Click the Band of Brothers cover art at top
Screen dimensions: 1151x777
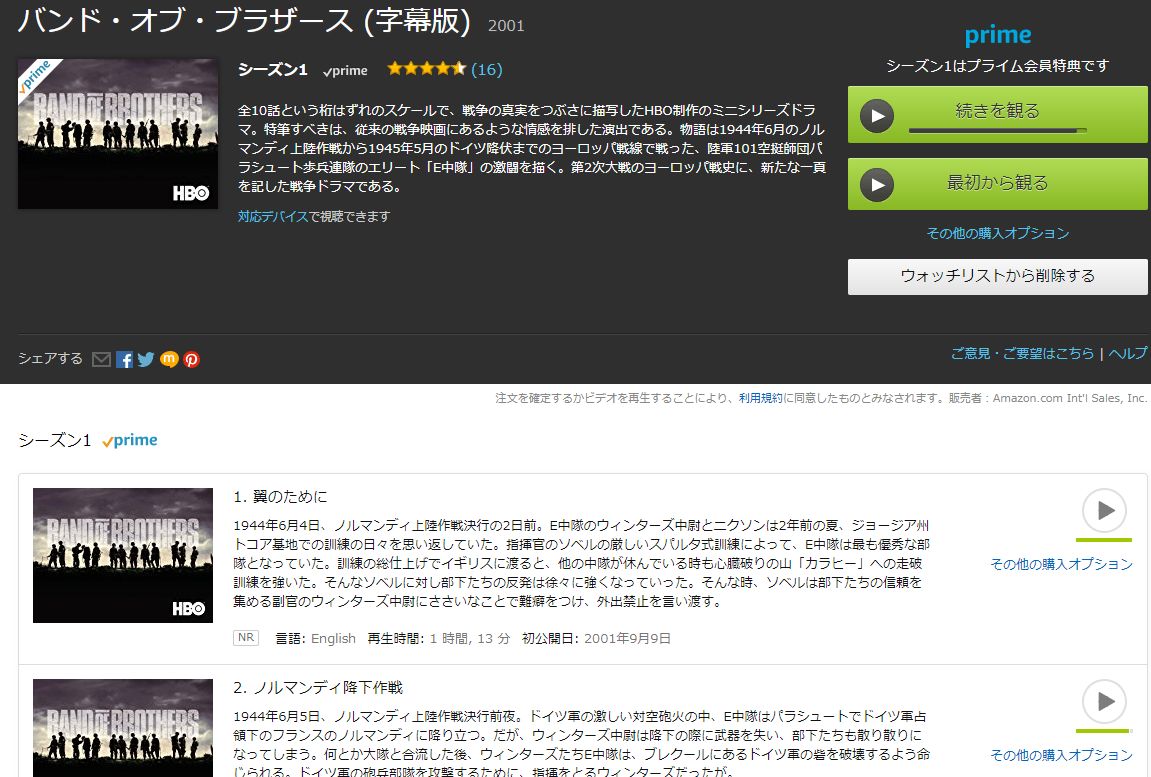pyautogui.click(x=118, y=134)
